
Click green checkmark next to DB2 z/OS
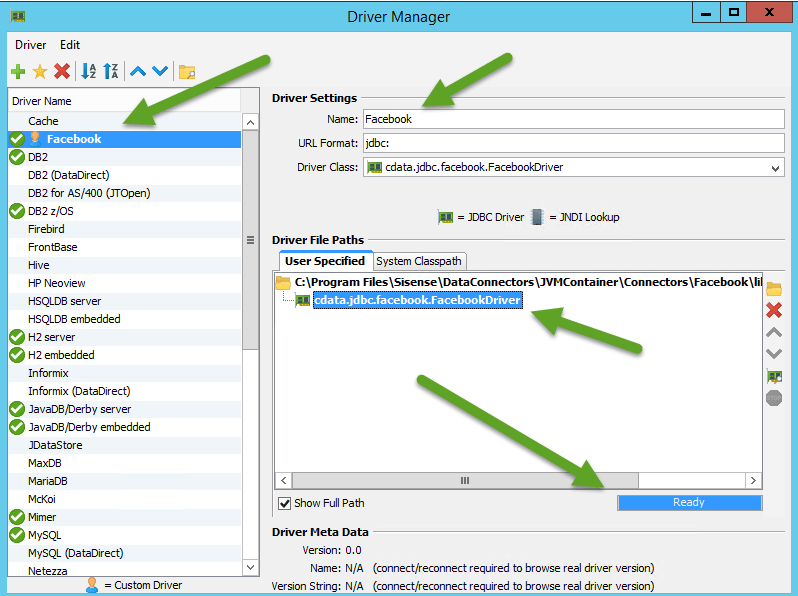point(17,211)
